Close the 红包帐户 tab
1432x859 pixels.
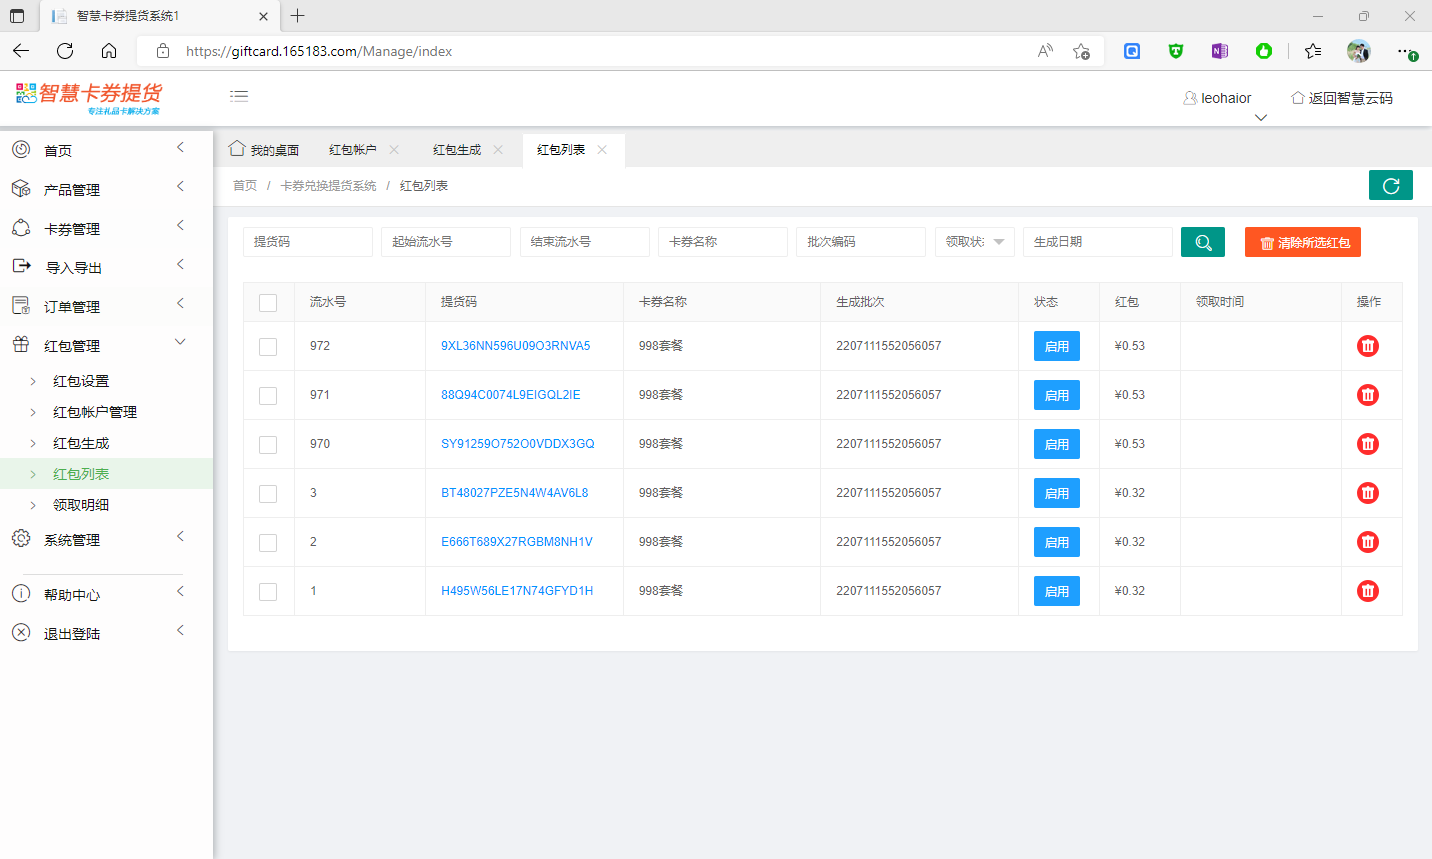394,150
